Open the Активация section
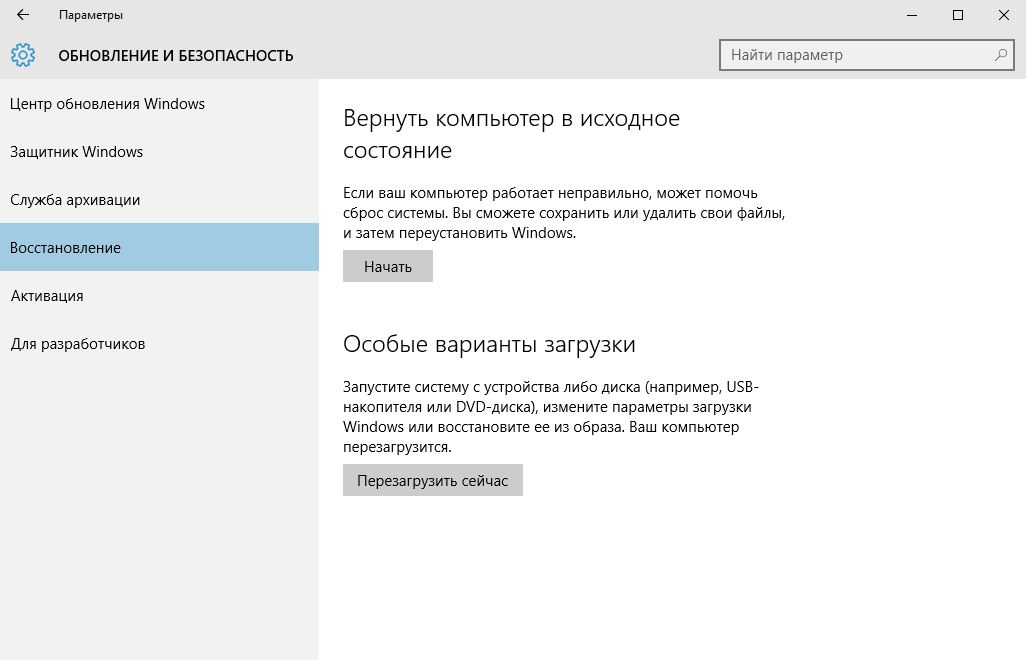 [x=159, y=296]
